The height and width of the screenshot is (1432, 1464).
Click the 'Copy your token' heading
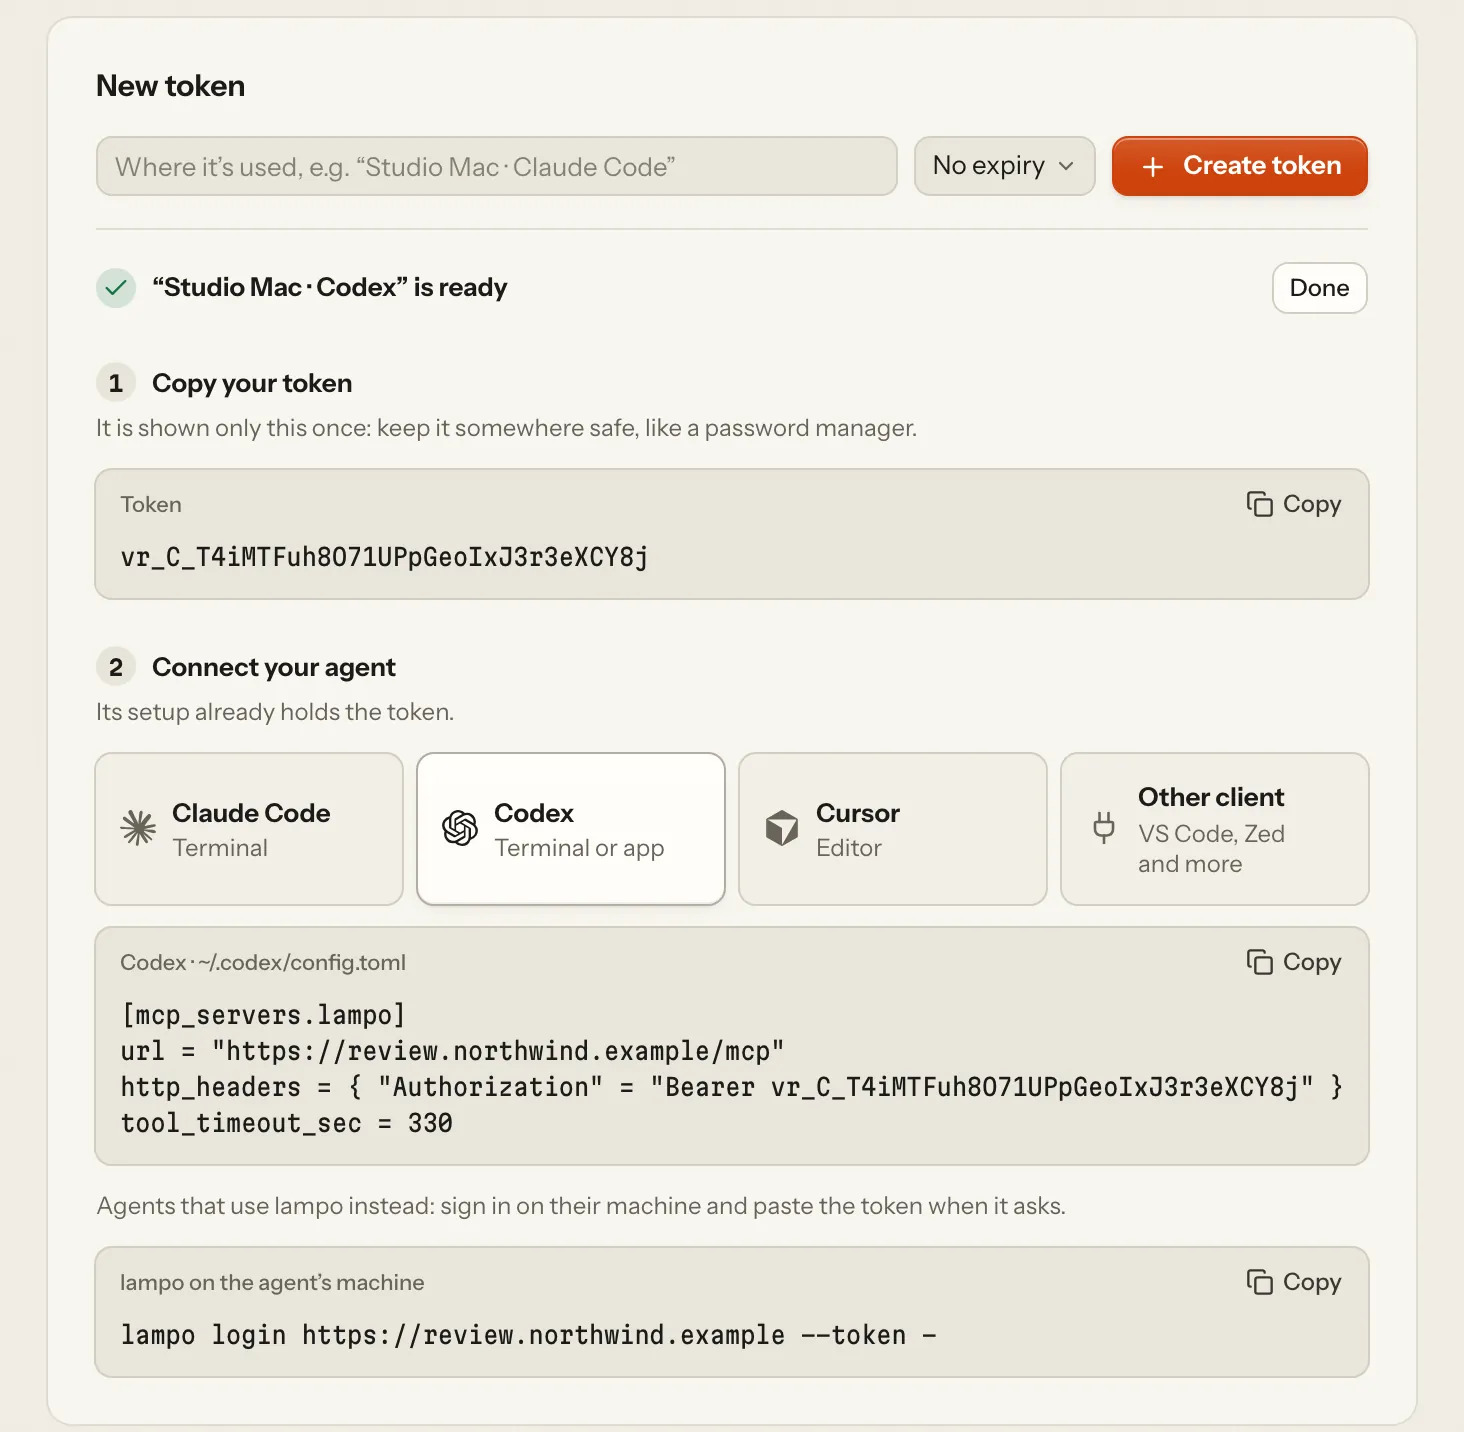tap(252, 383)
